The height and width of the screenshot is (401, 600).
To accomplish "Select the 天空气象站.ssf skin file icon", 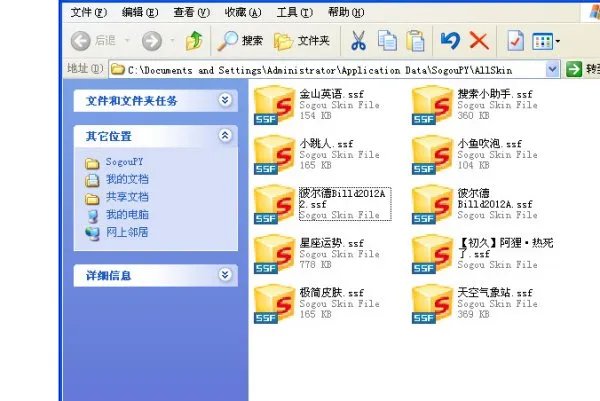I will point(432,304).
